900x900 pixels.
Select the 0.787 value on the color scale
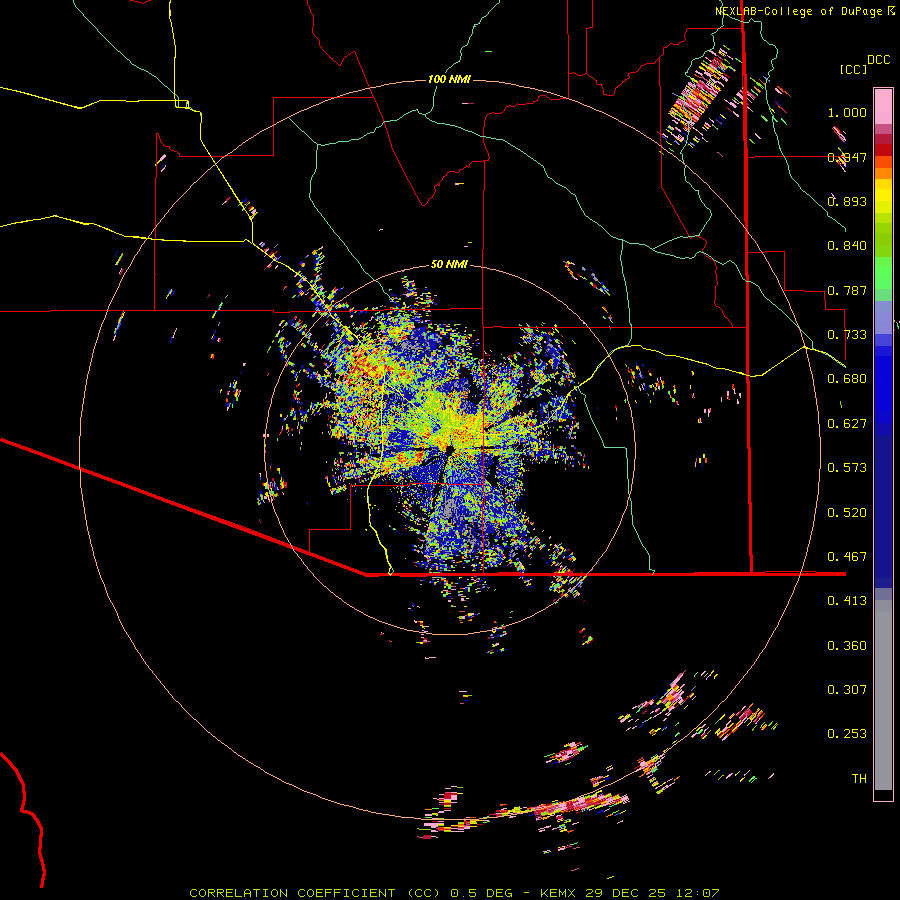click(847, 290)
